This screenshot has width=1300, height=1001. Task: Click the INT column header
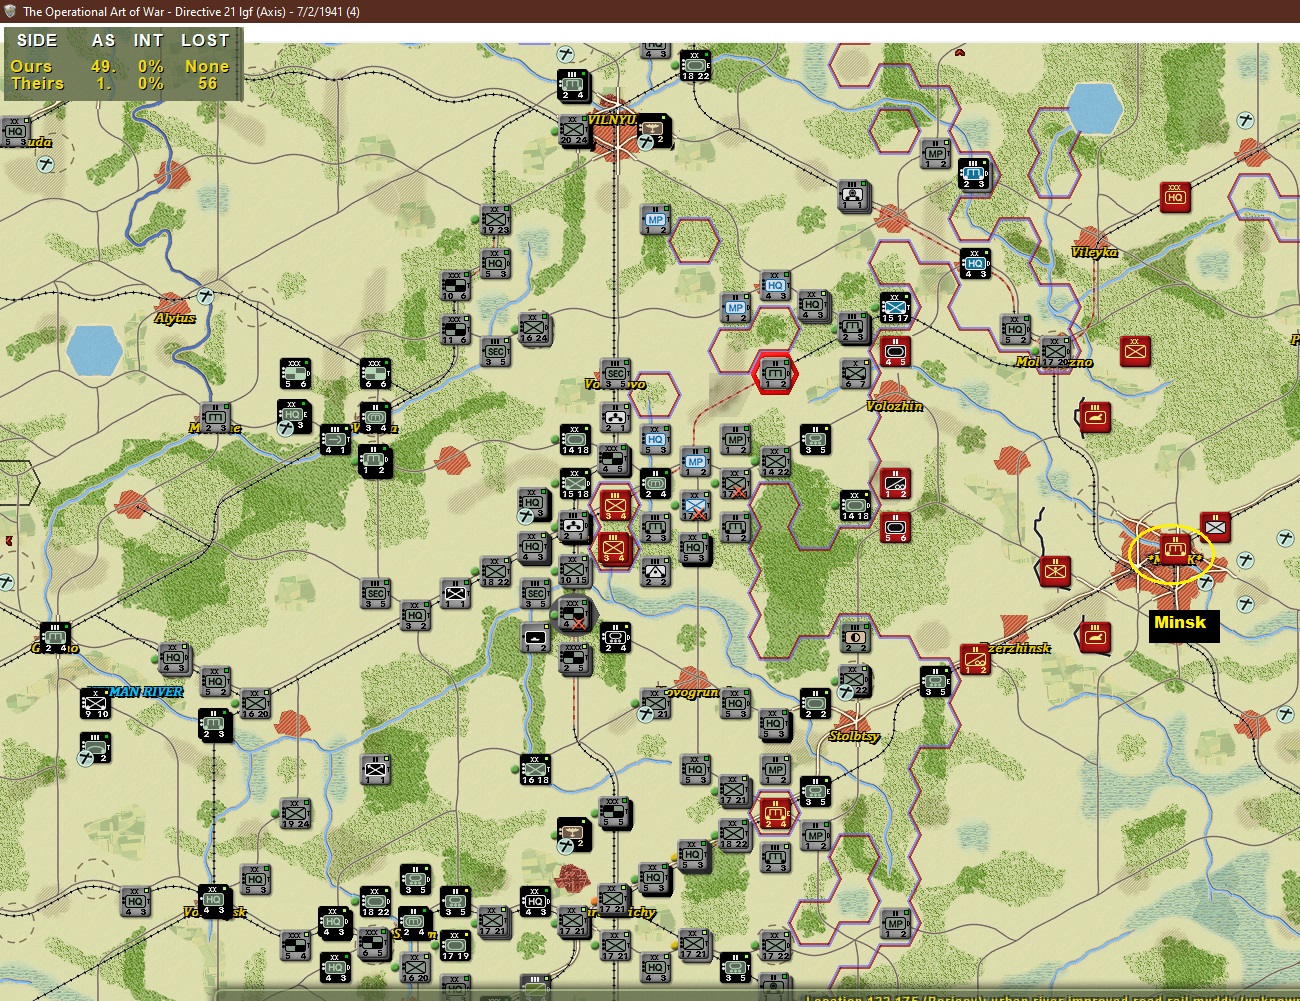click(x=148, y=40)
